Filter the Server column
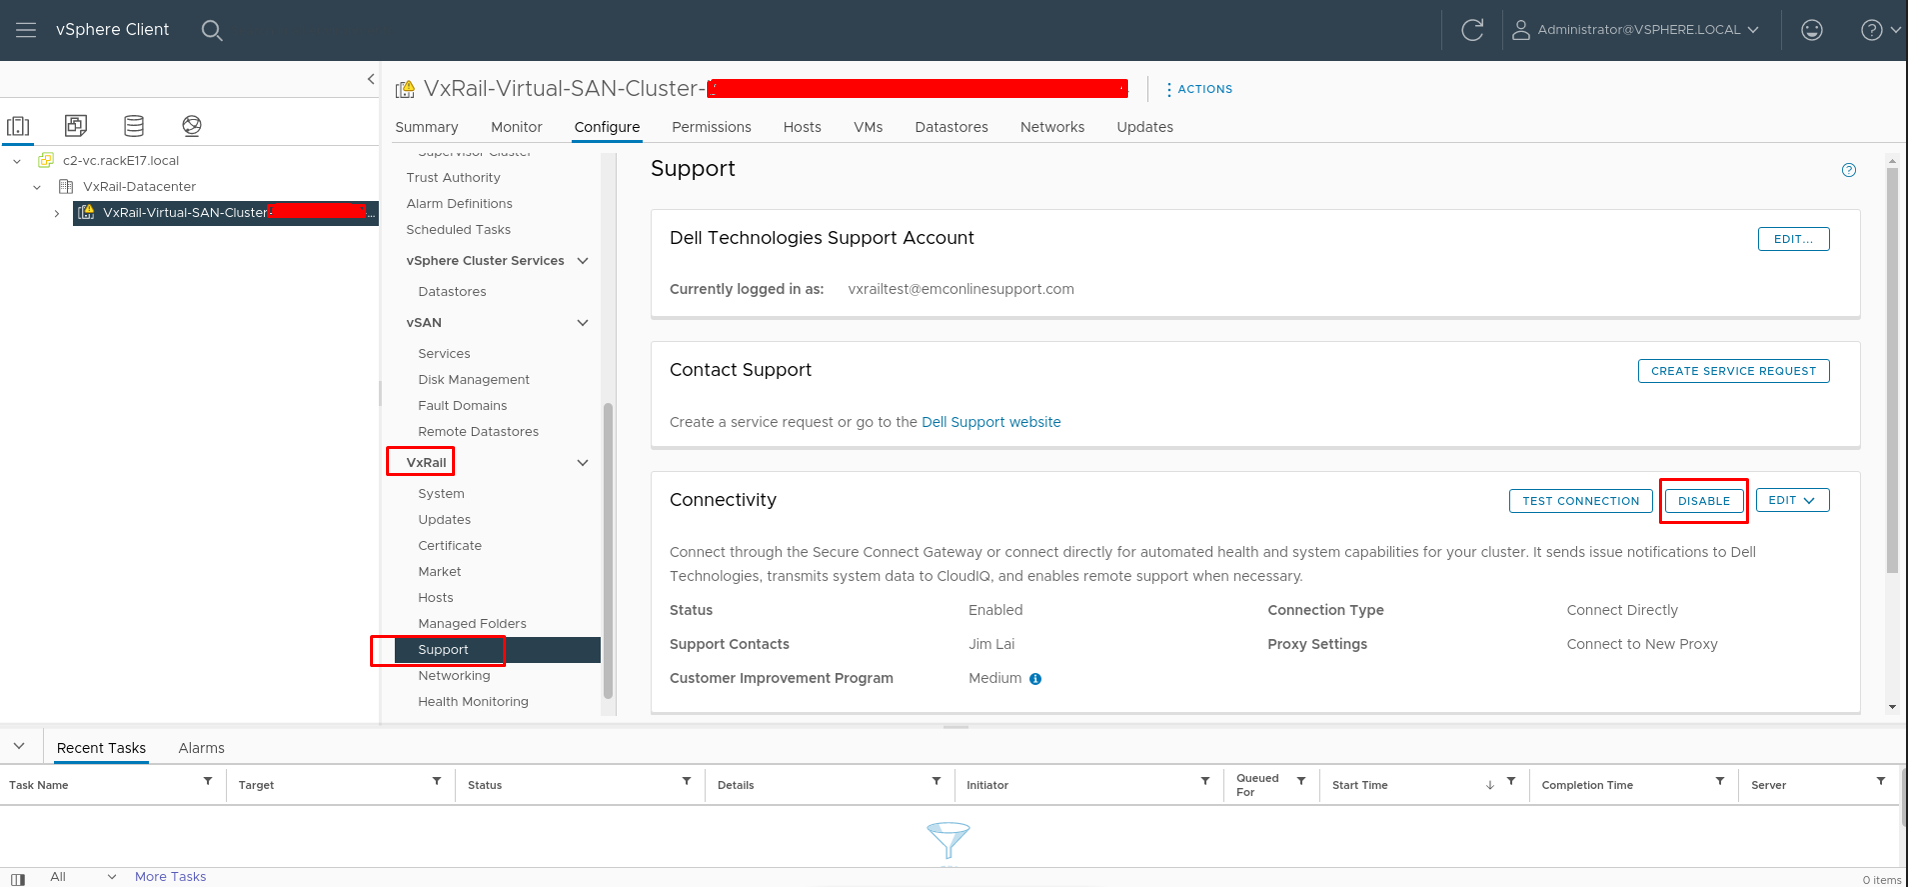 pos(1881,781)
